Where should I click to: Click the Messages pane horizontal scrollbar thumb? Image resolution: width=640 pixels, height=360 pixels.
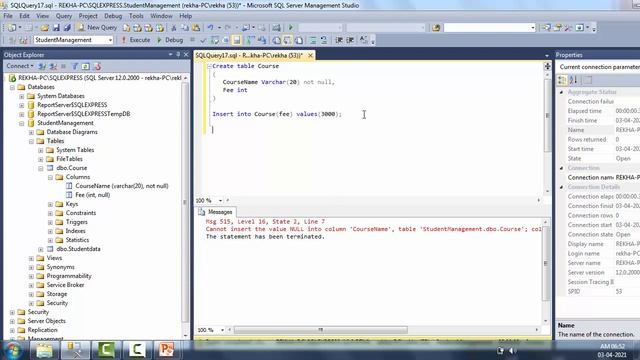tap(320, 330)
